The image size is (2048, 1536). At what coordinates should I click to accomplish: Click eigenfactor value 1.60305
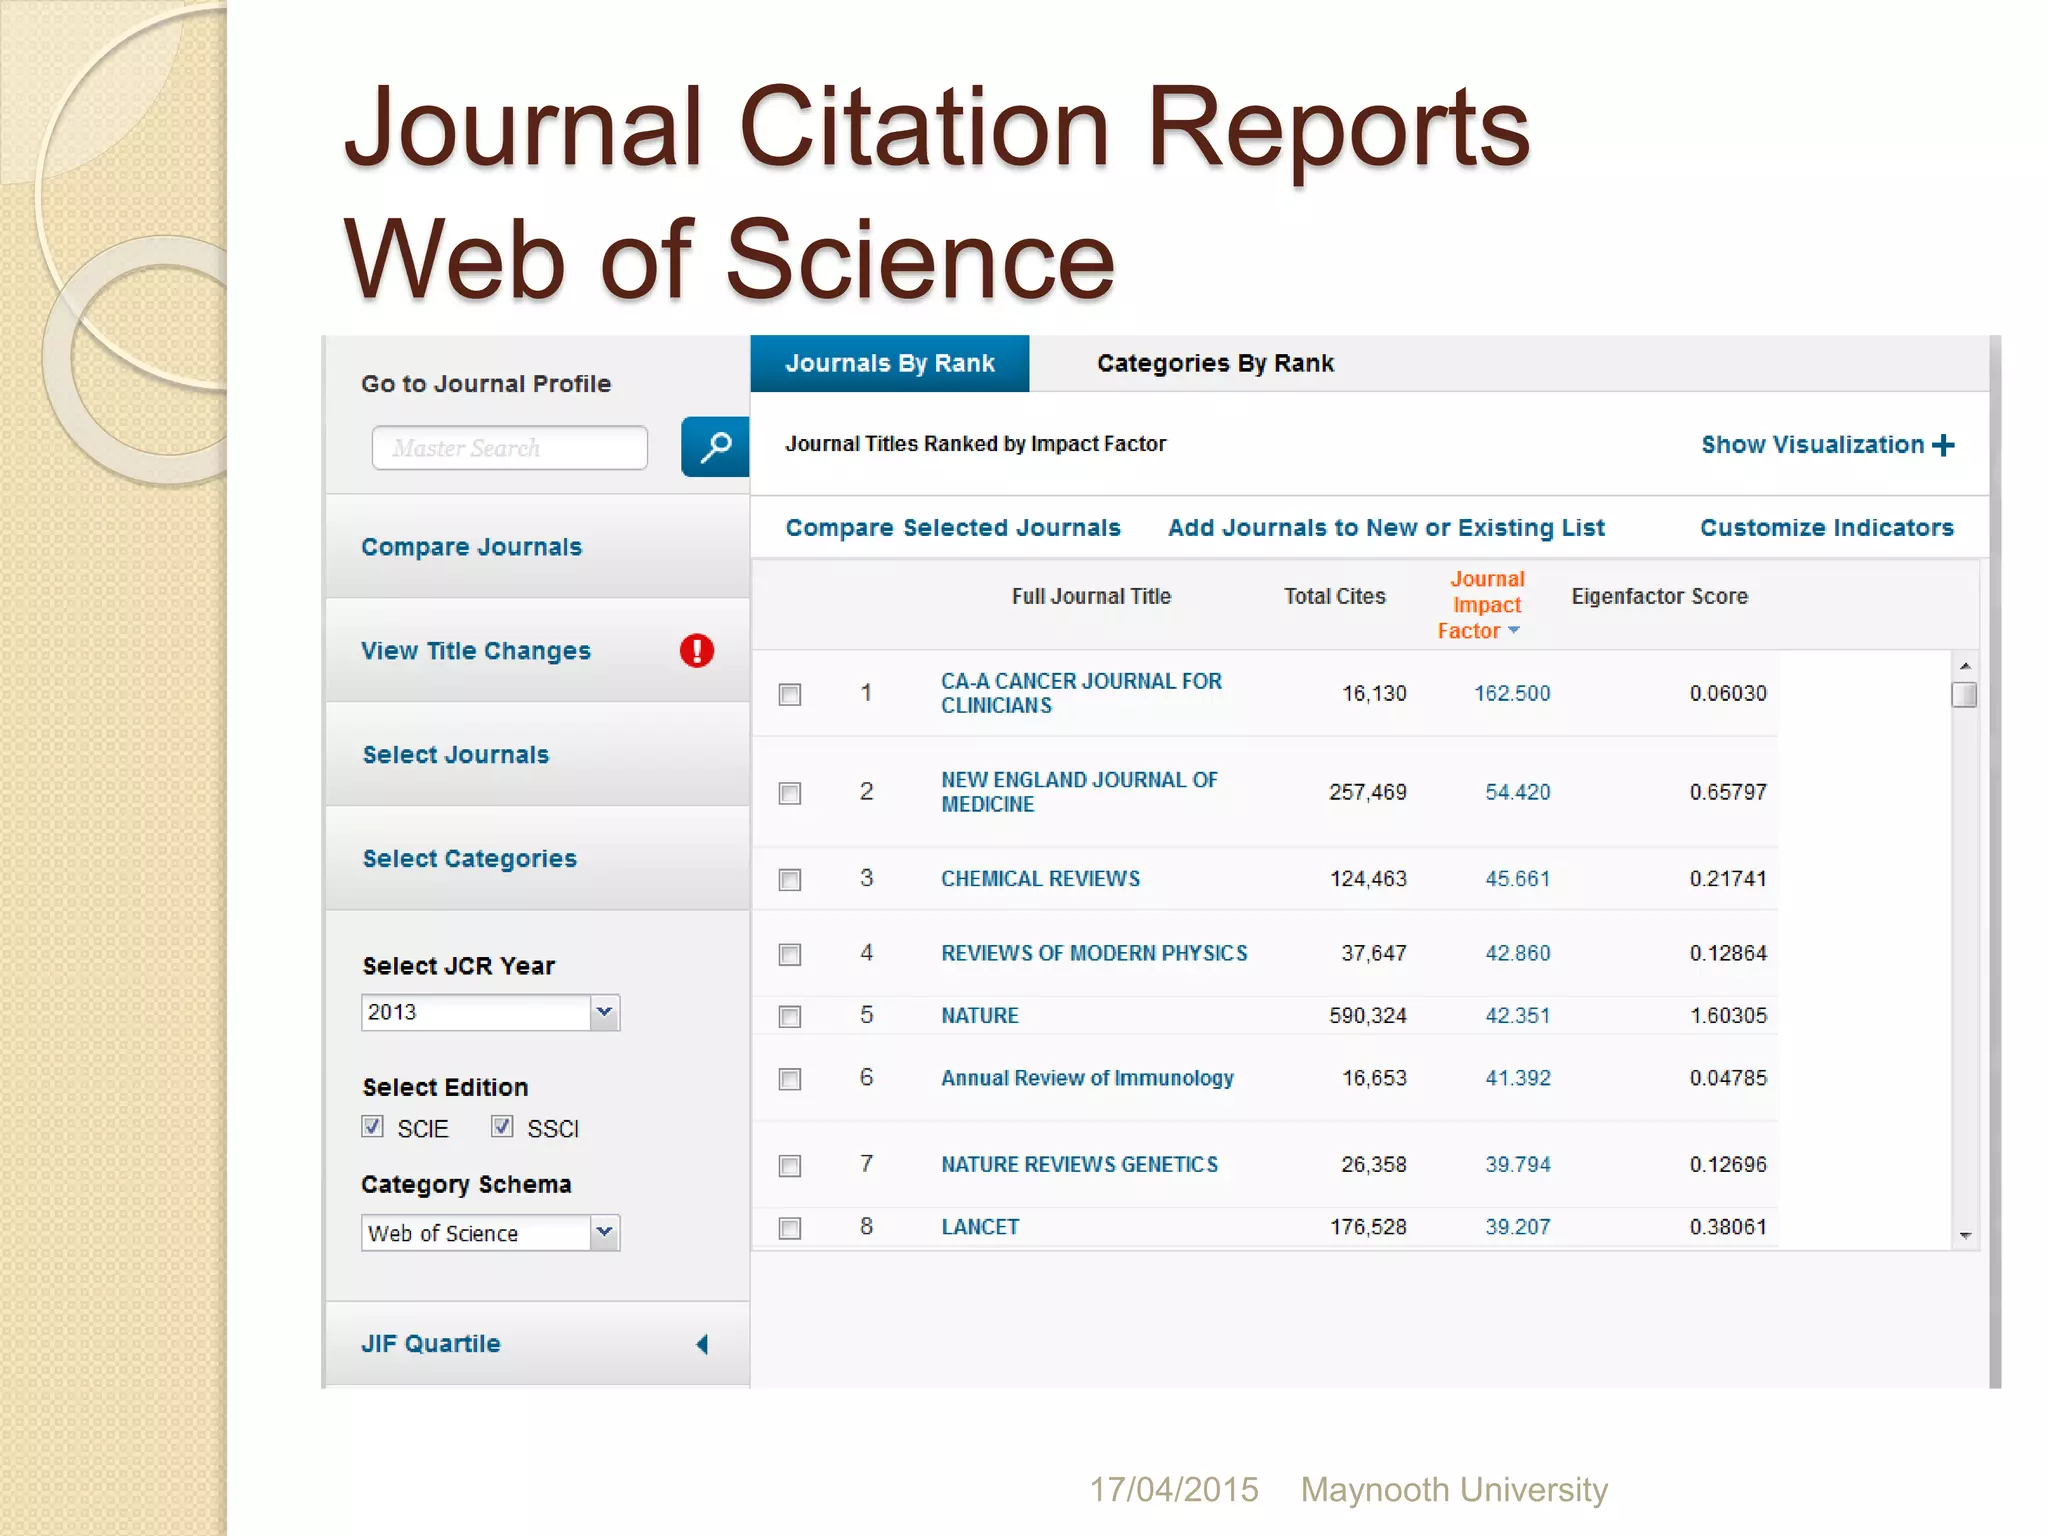coord(1728,1016)
